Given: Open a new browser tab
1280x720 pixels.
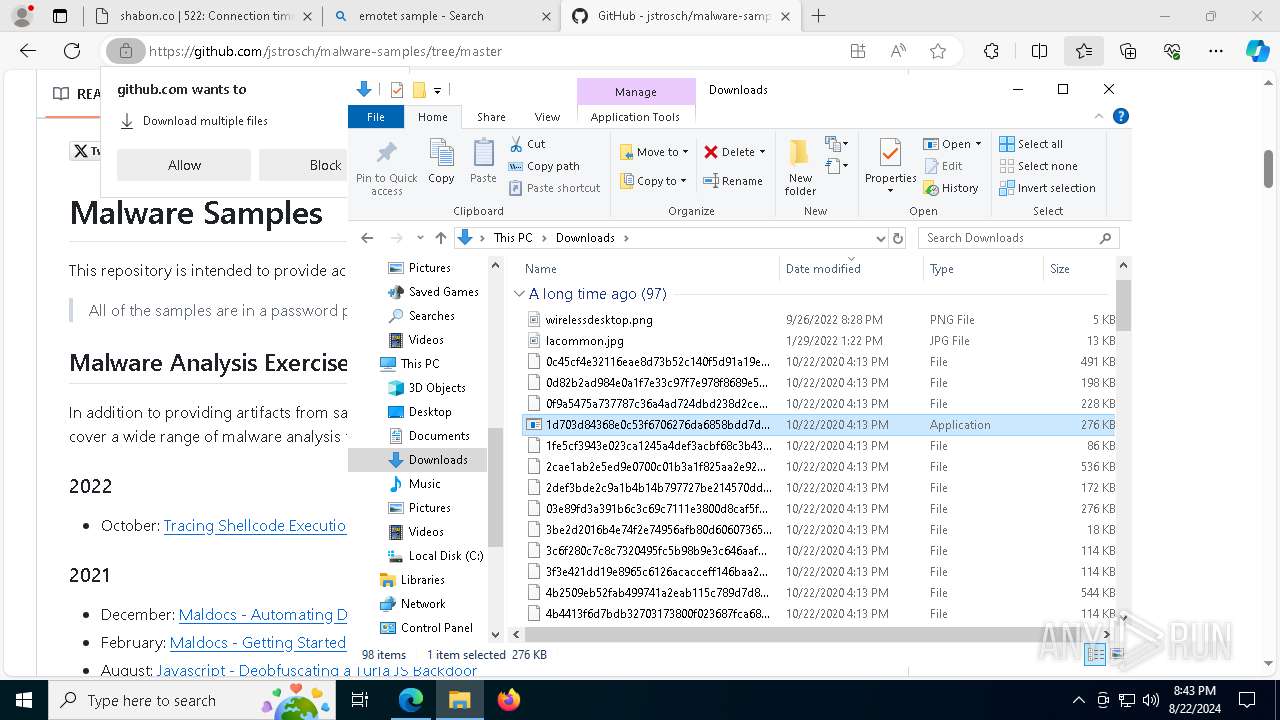Looking at the screenshot, I should (x=818, y=16).
